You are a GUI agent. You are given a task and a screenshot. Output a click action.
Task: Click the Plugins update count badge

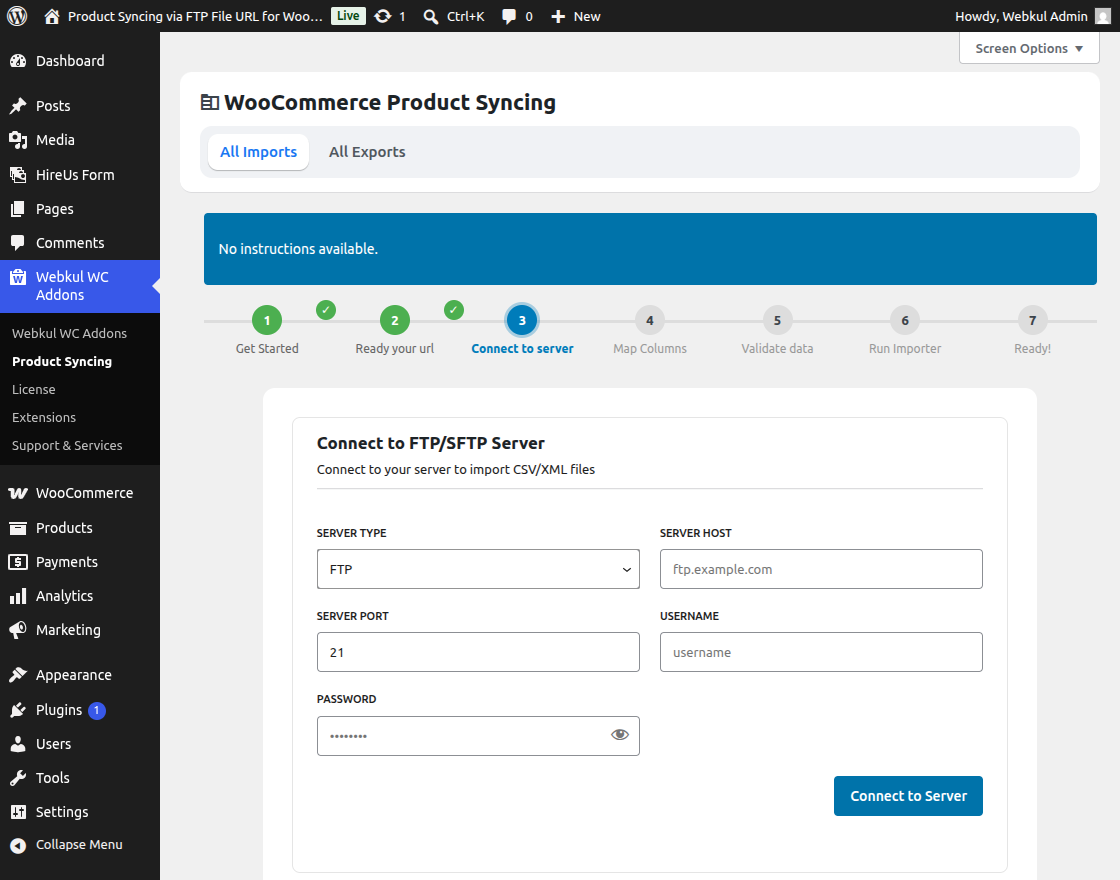[x=96, y=710]
